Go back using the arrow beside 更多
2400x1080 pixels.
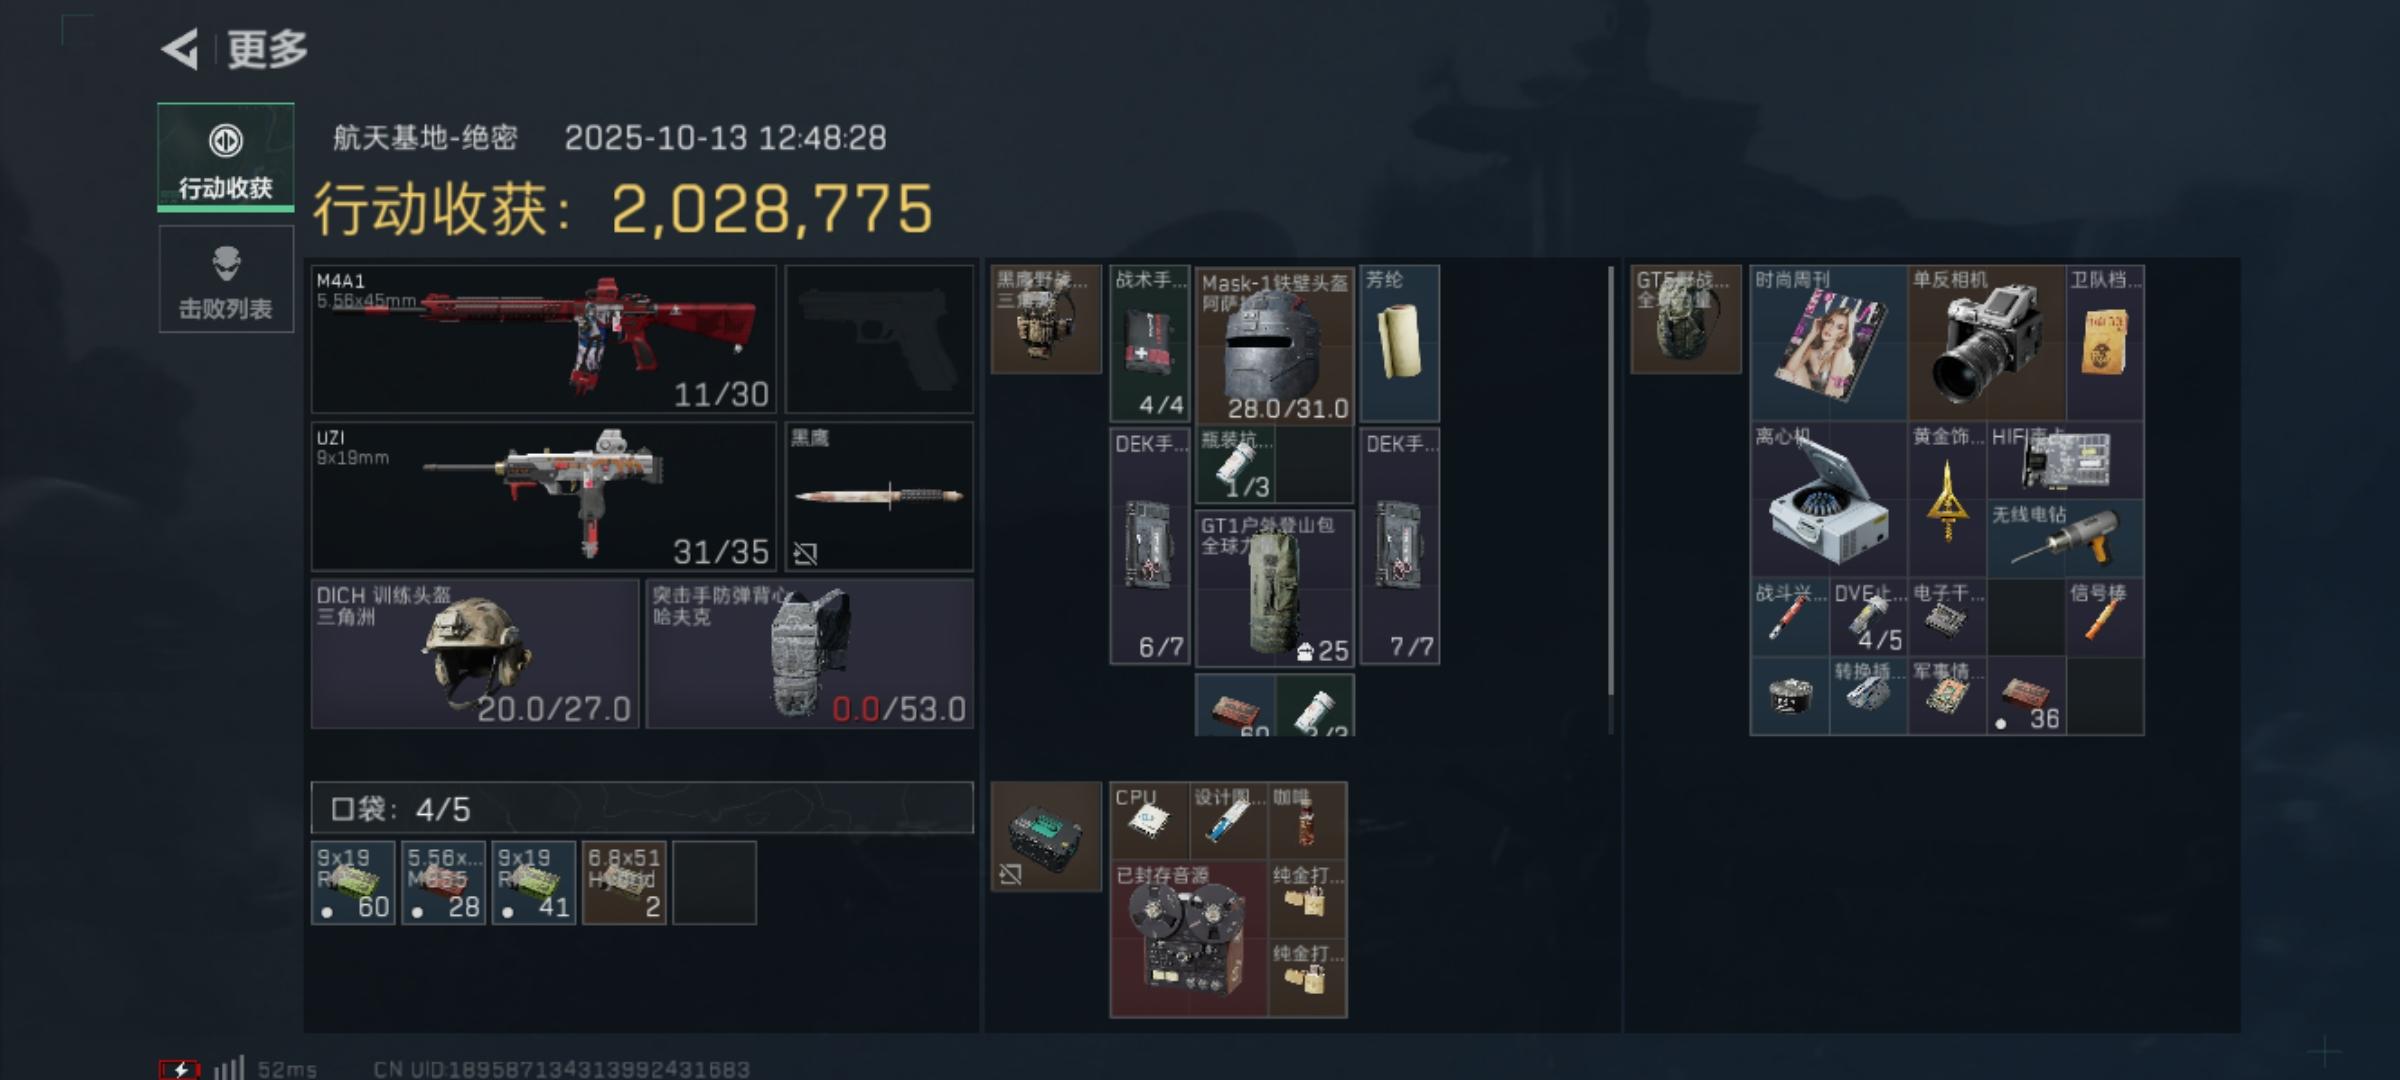pyautogui.click(x=181, y=49)
